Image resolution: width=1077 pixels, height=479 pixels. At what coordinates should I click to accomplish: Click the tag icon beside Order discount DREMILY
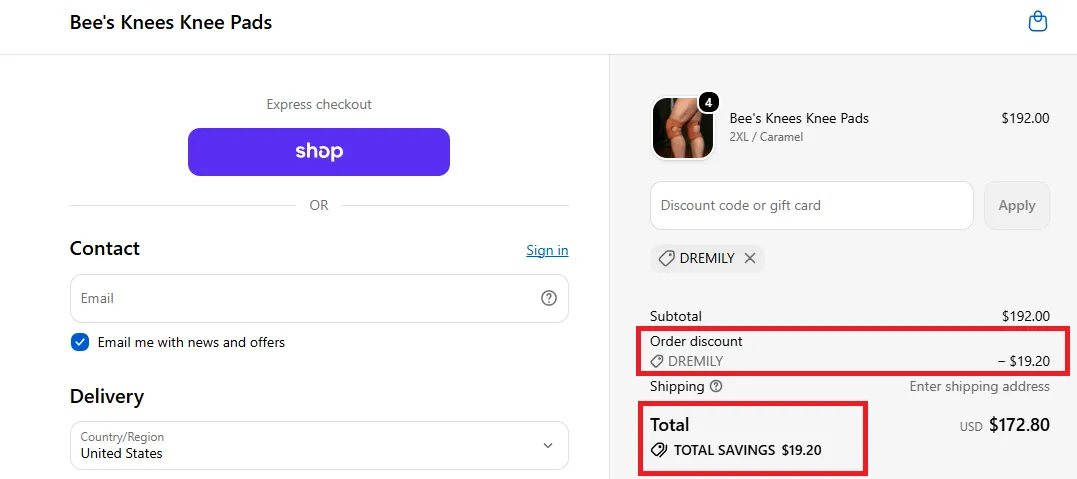tap(657, 361)
